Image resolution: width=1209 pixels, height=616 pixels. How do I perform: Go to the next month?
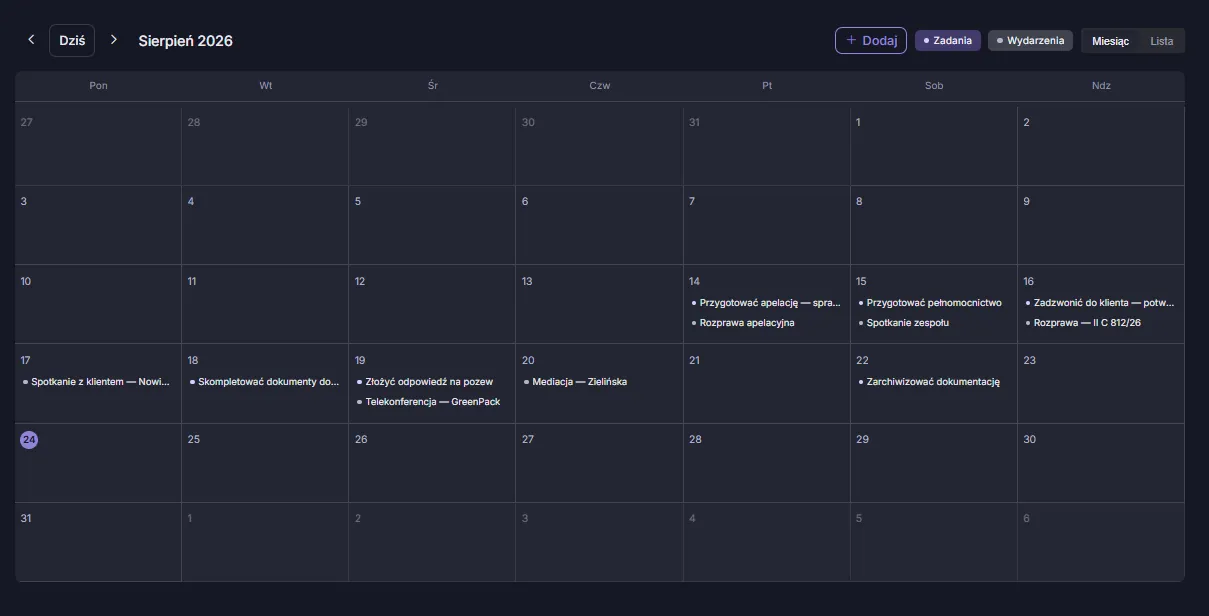[113, 40]
